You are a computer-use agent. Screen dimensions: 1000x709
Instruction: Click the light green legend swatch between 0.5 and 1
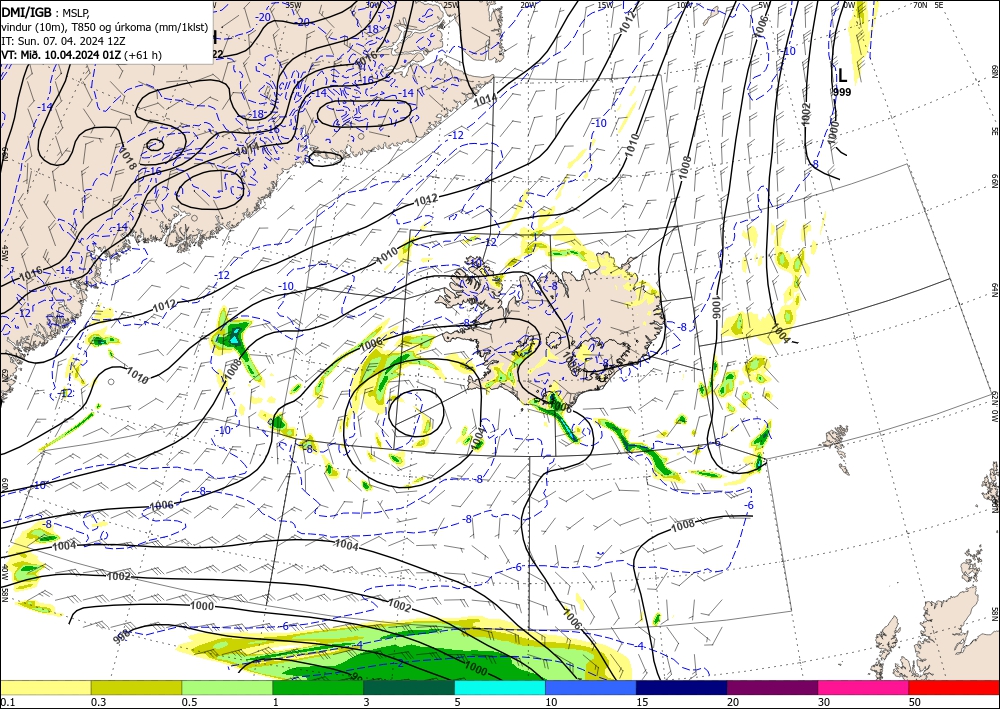(x=227, y=687)
